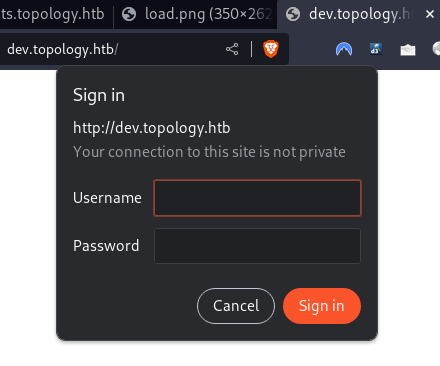The image size is (440, 366).
Task: Open the envelope extension icon
Action: click(x=408, y=50)
